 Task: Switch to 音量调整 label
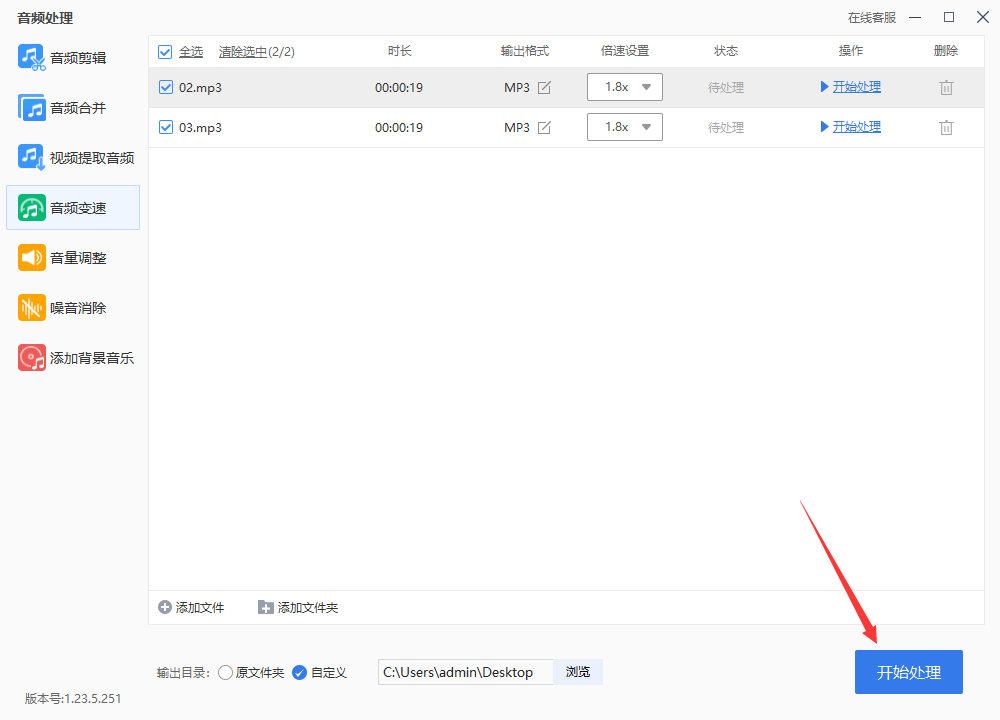[x=78, y=258]
